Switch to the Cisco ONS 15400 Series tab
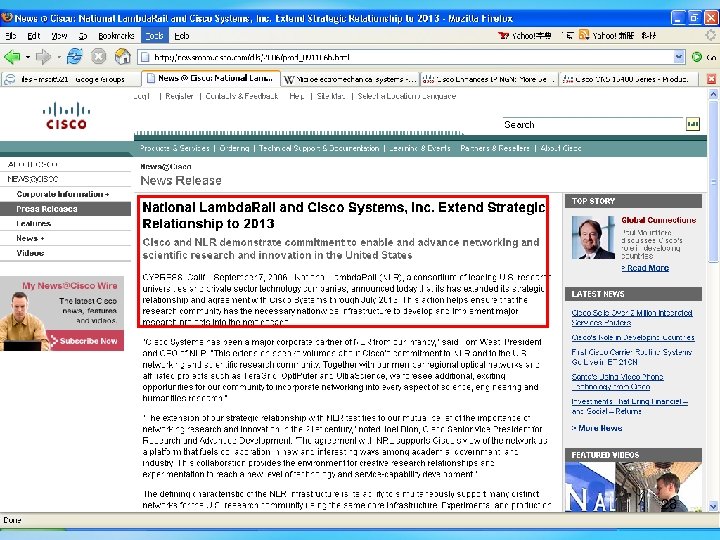 pyautogui.click(x=628, y=79)
